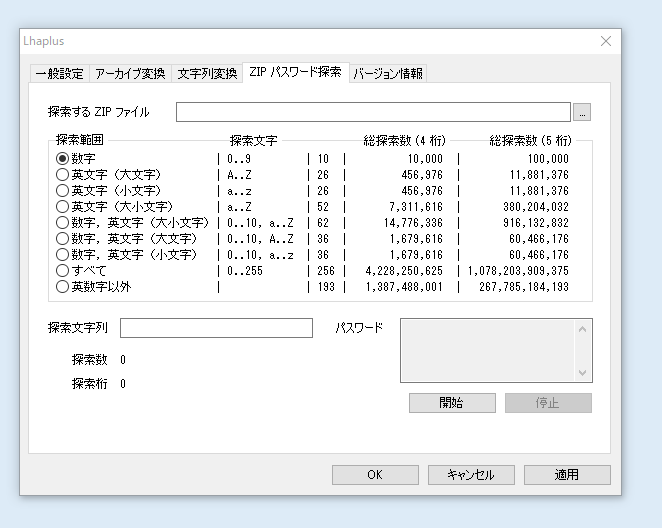Image resolution: width=662 pixels, height=528 pixels.
Task: Click the value 267,785,184,193
Action: (524, 287)
